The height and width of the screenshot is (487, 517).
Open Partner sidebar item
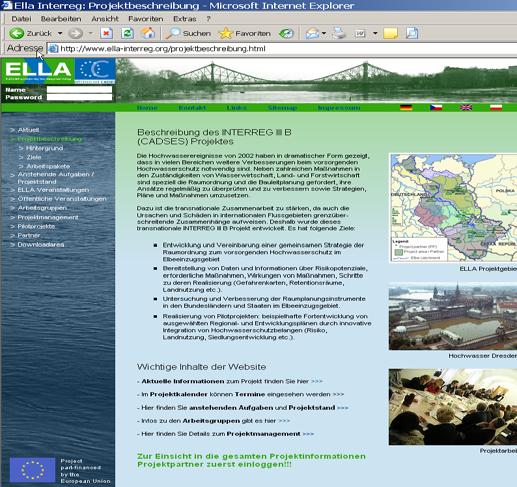(29, 235)
